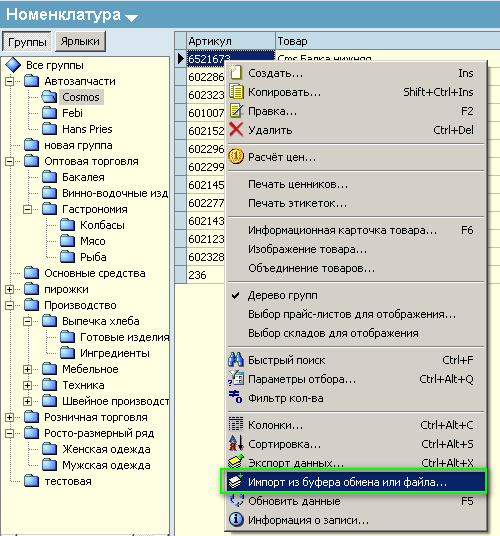Expand the Розничная торговля group
This screenshot has height=536, width=500.
click(10, 417)
